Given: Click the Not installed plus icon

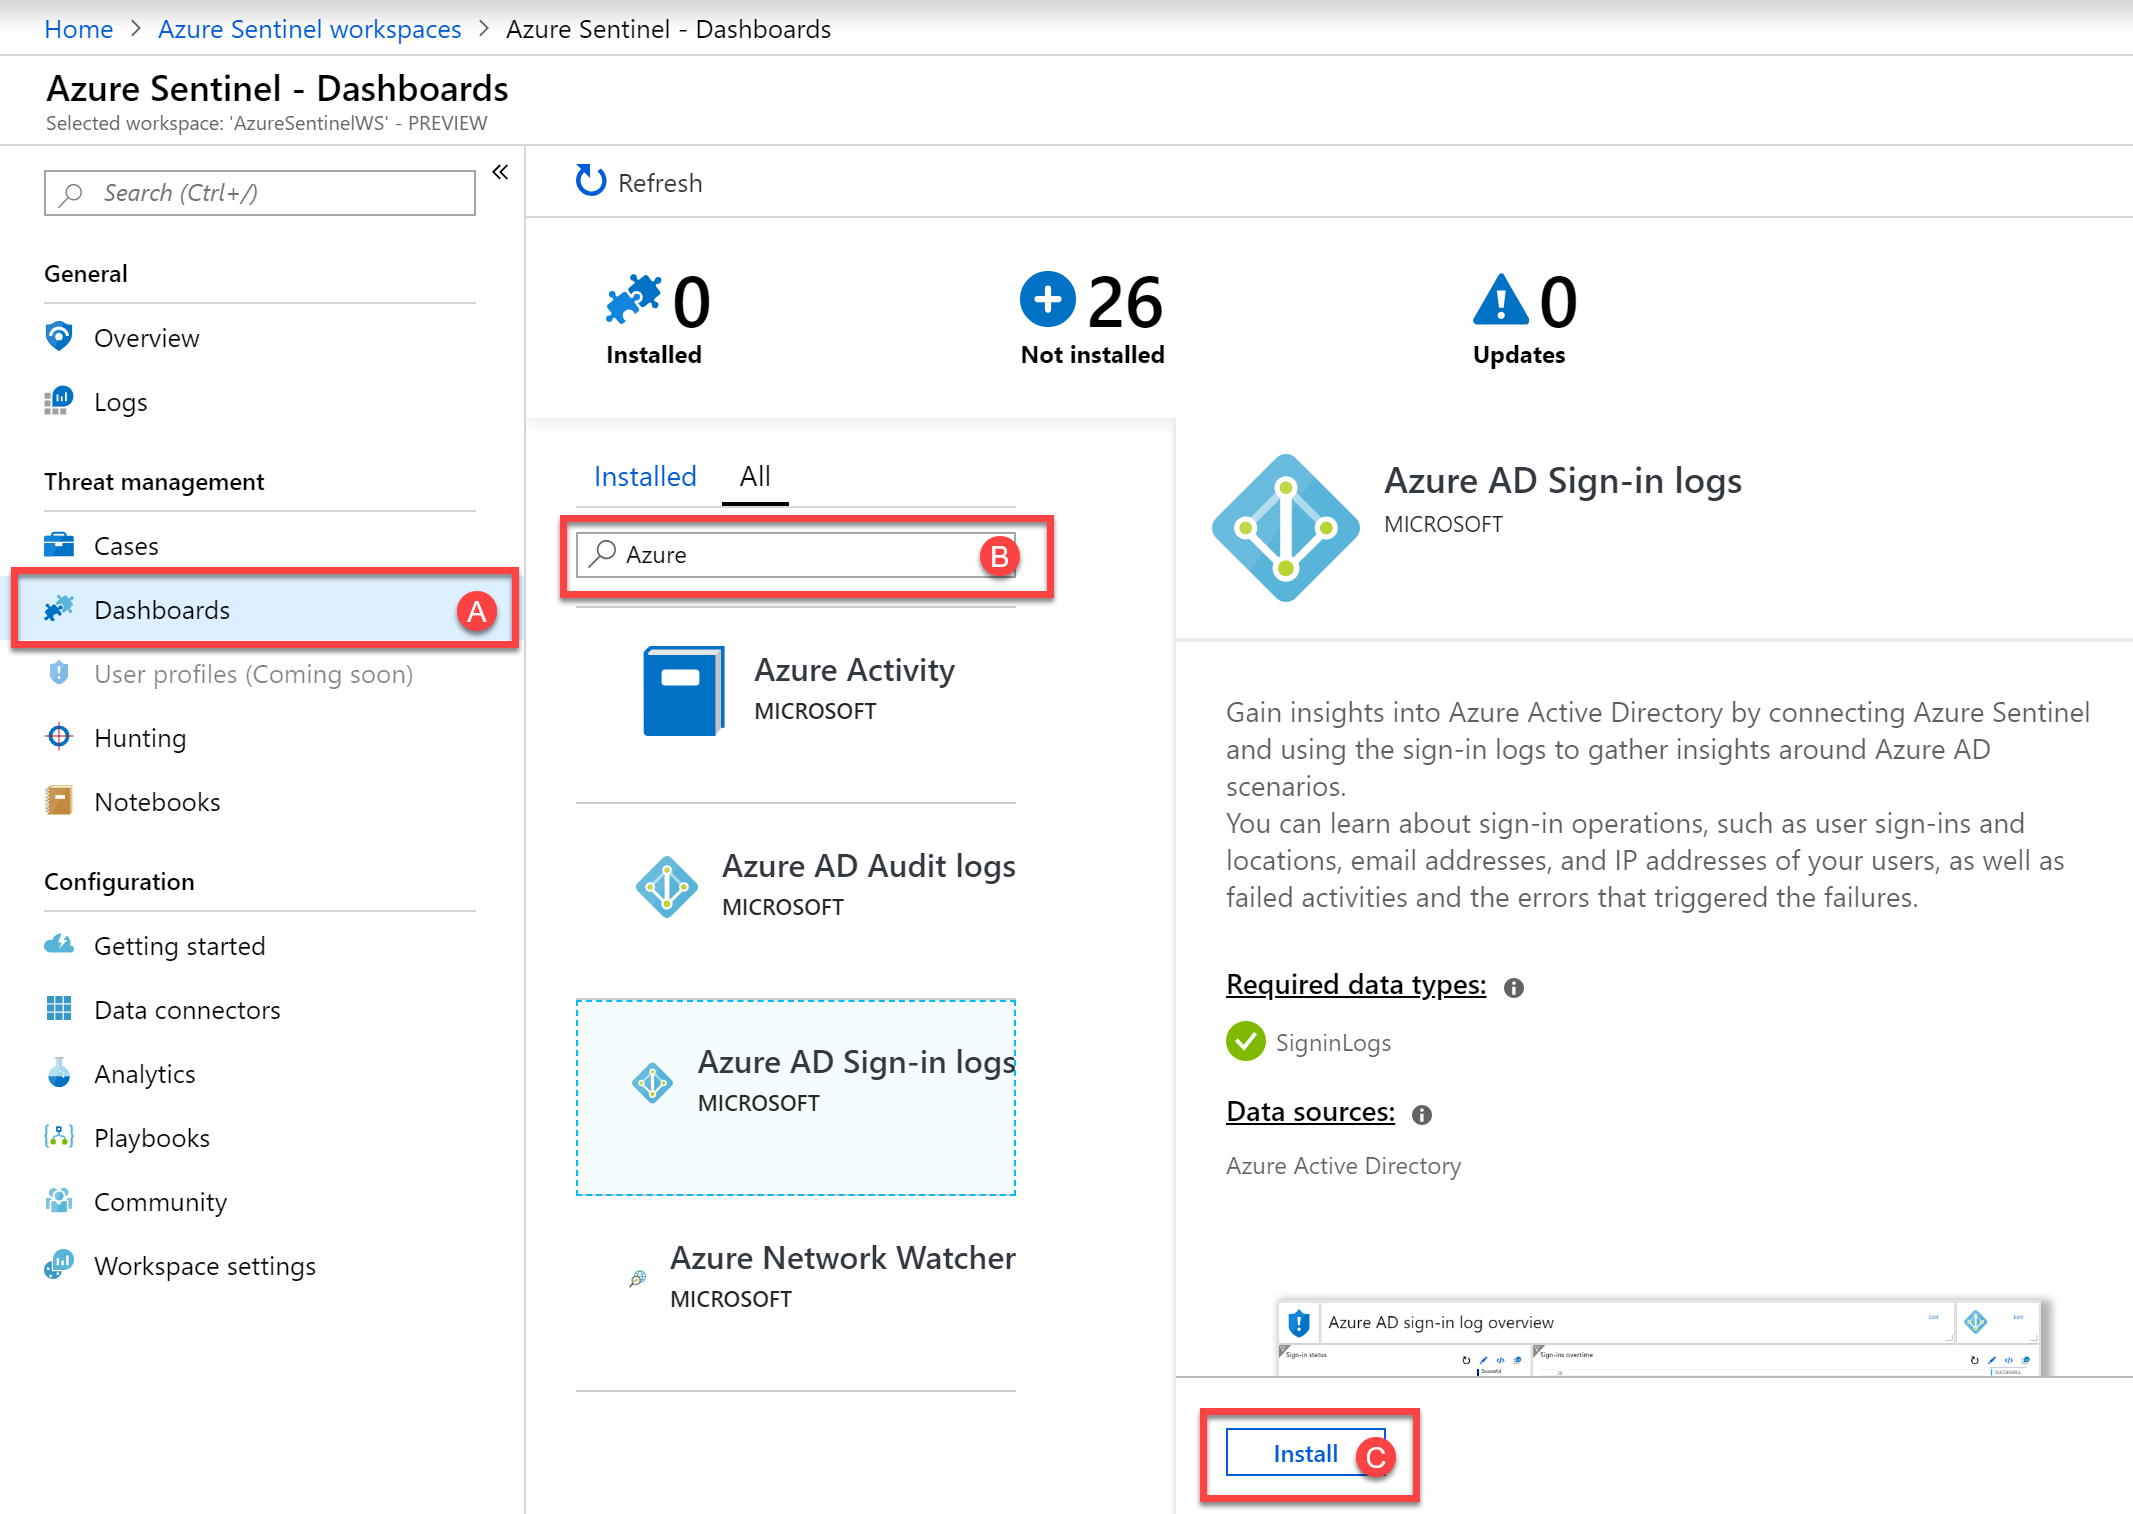Looking at the screenshot, I should pos(1047,299).
